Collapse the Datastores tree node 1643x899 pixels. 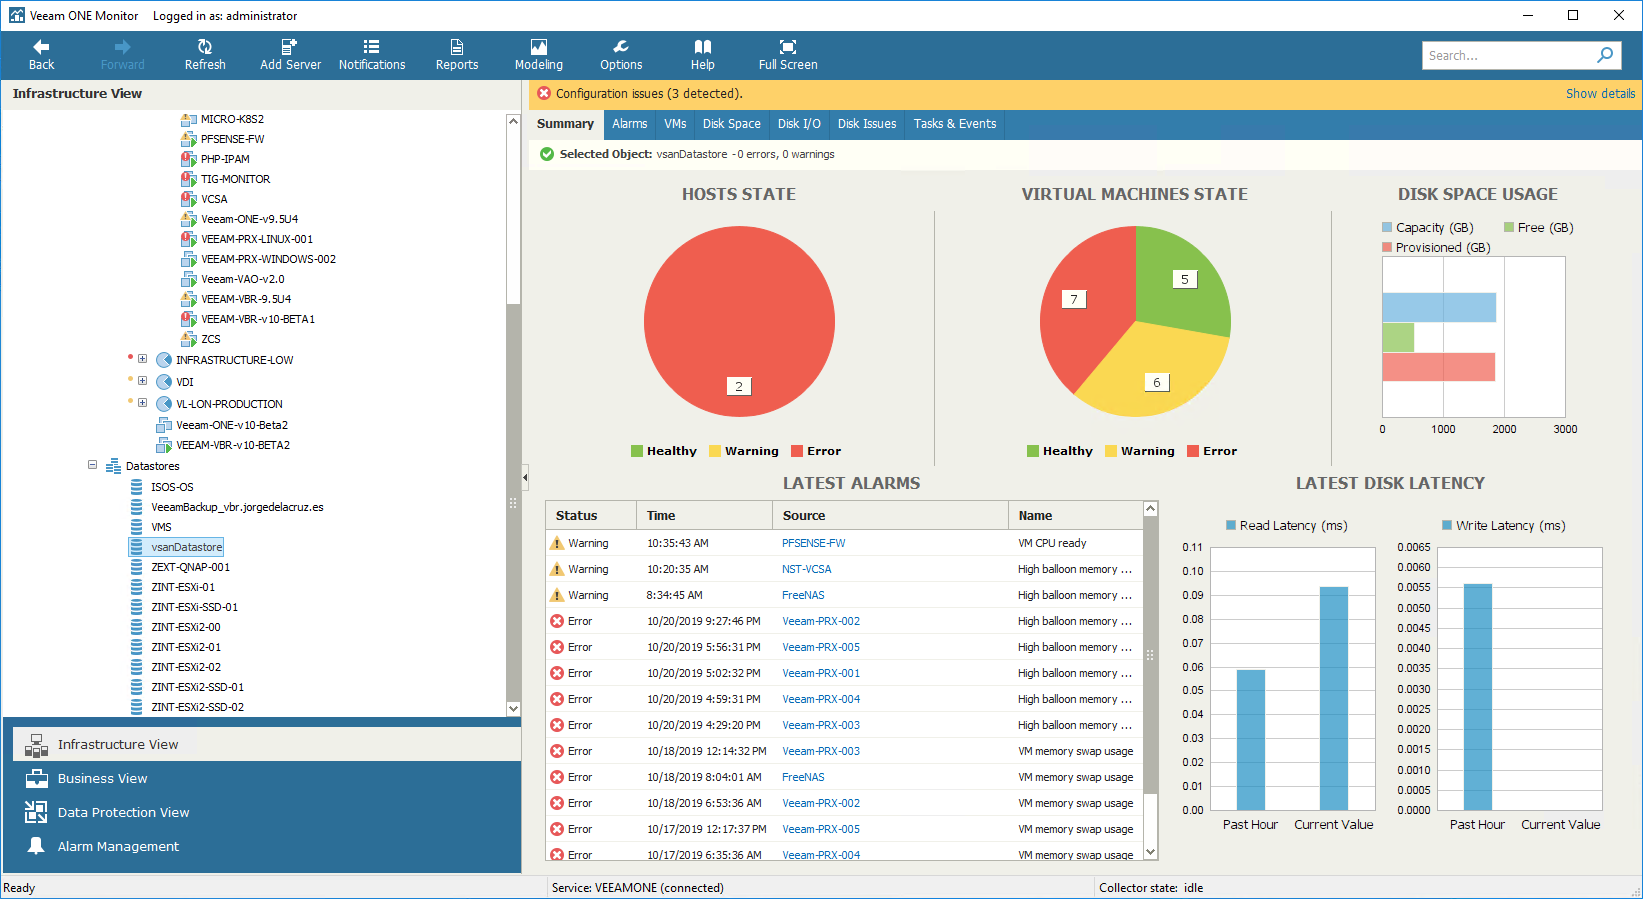[x=92, y=465]
